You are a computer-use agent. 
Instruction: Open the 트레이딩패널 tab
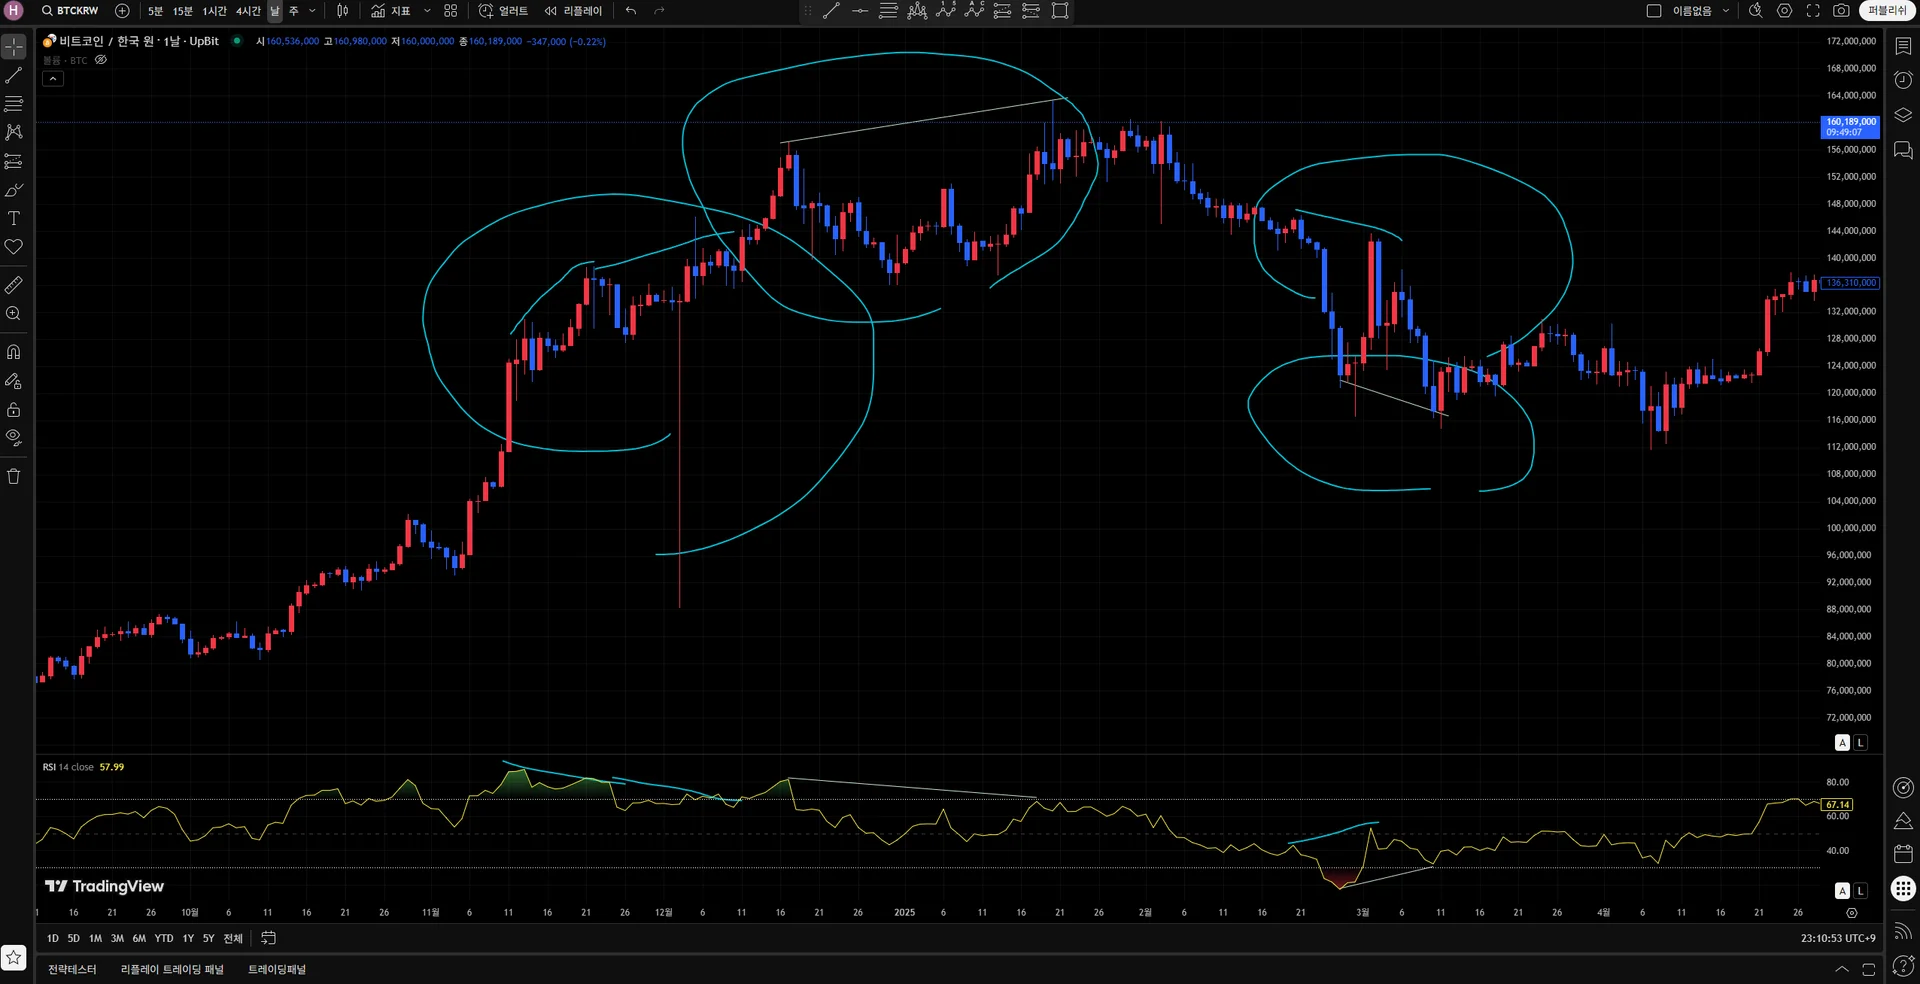coord(277,969)
